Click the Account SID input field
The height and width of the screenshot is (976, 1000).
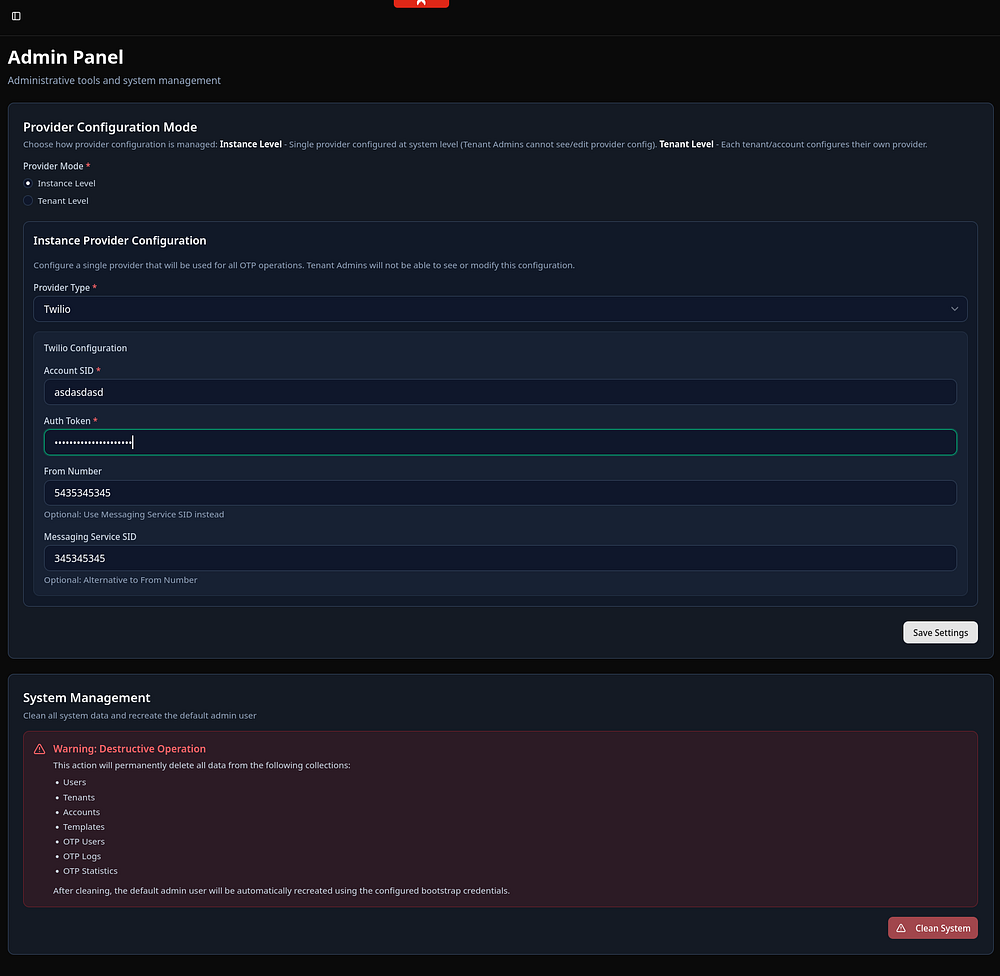500,392
